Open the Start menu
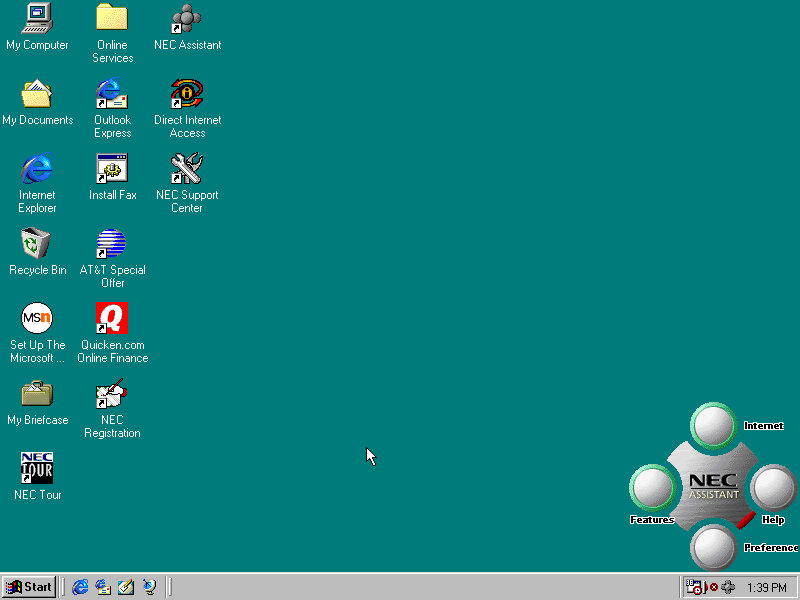The height and width of the screenshot is (600, 800). coord(29,587)
